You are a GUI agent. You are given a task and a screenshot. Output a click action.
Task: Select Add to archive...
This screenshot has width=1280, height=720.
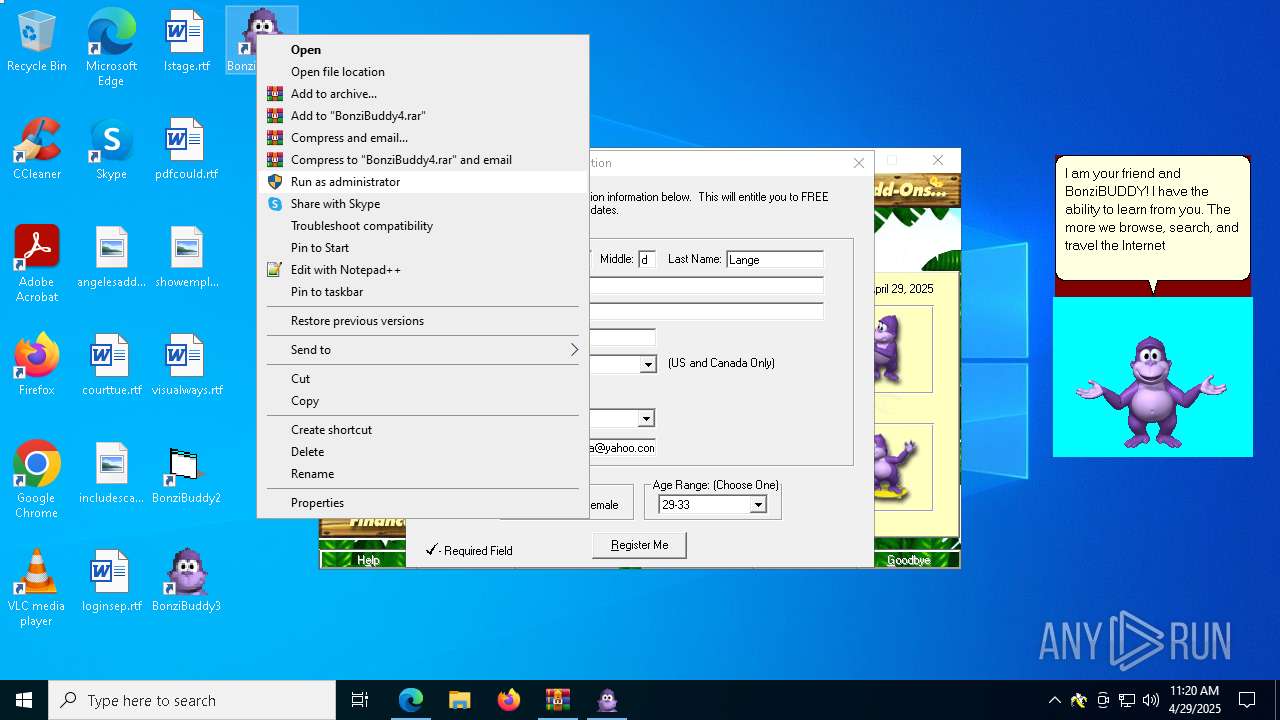point(422,94)
